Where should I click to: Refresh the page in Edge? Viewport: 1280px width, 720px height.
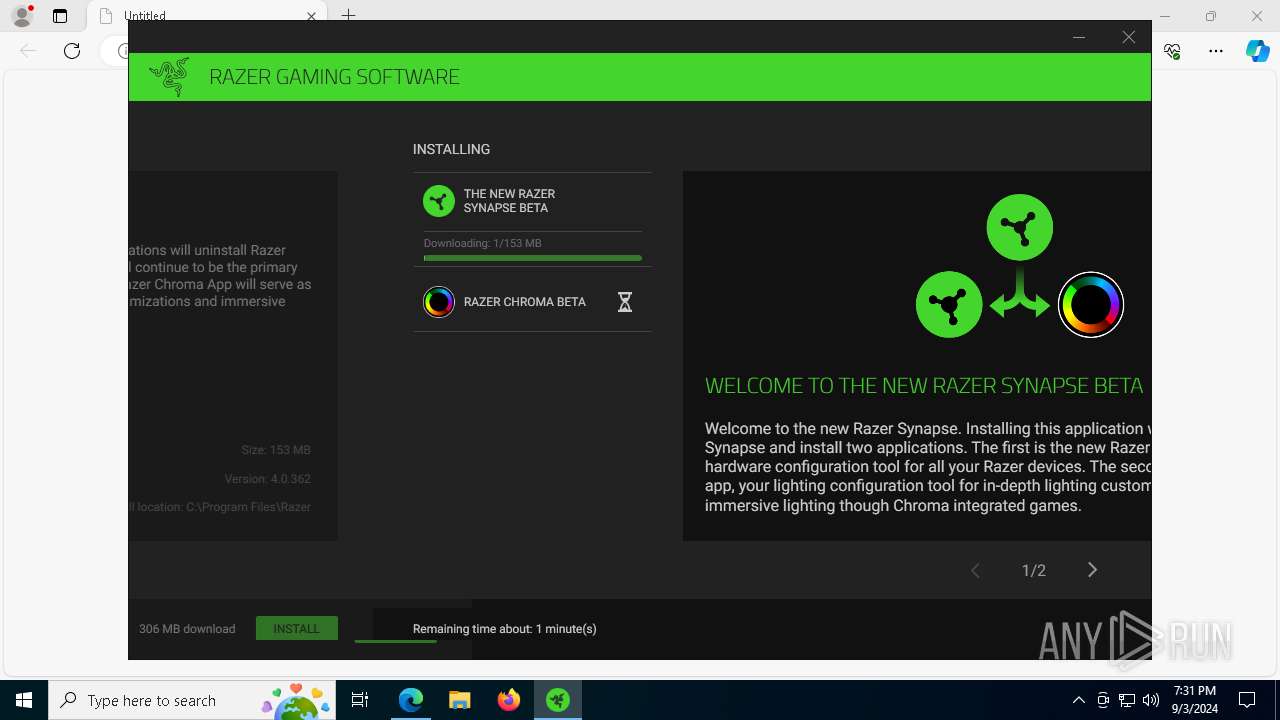point(72,51)
